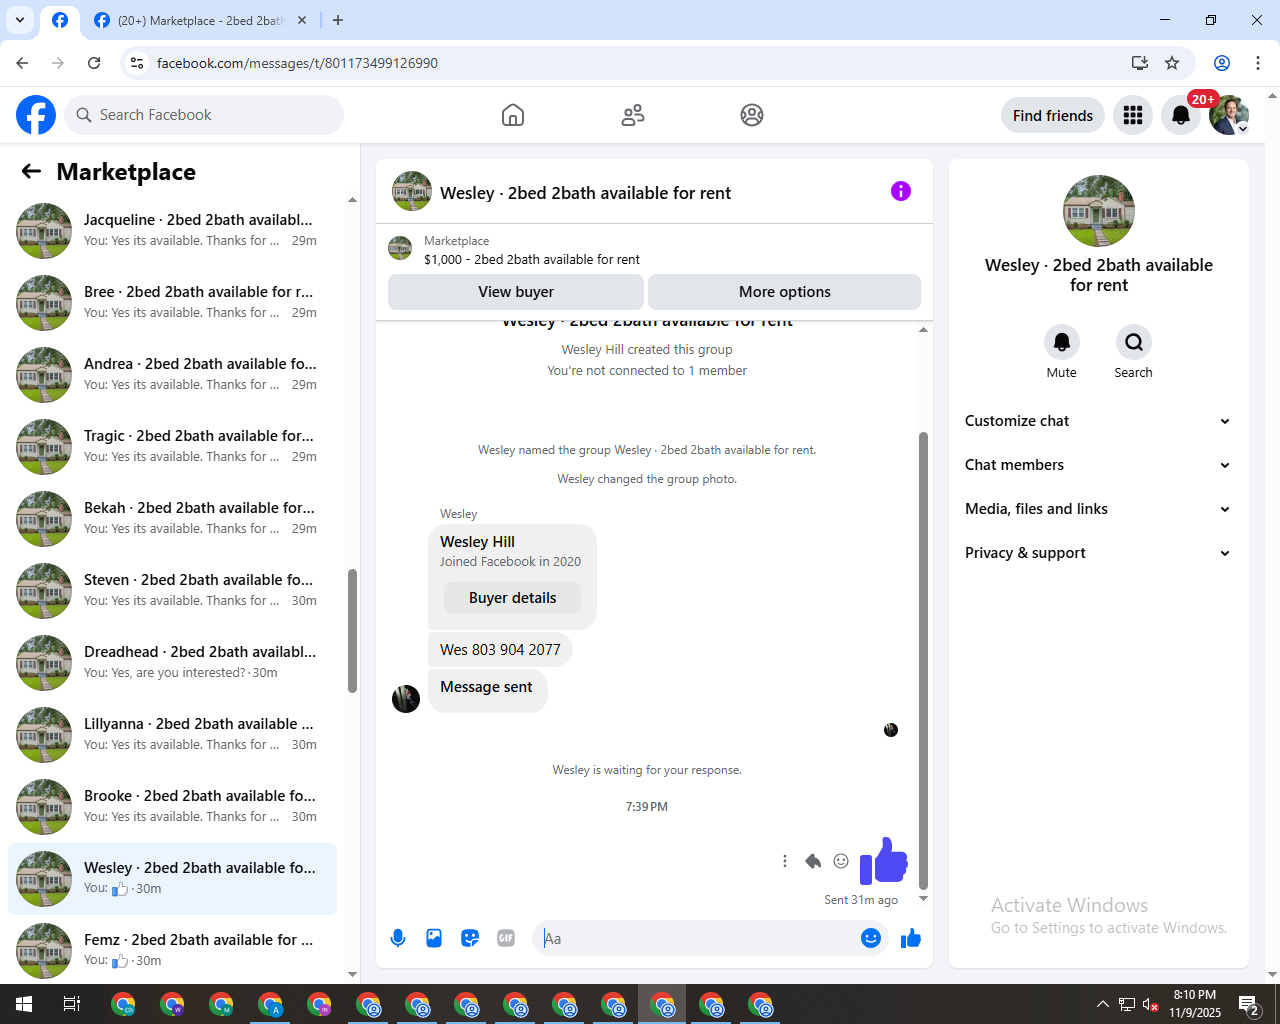Image resolution: width=1280 pixels, height=1024 pixels.
Task: Choose a sticker icon in composer
Action: (470, 938)
